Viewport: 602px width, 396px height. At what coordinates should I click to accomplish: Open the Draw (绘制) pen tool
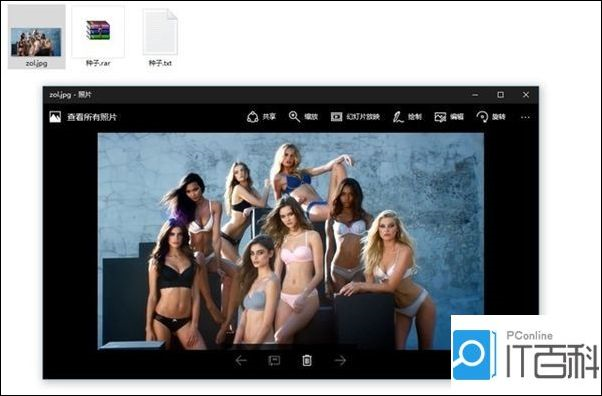[x=407, y=117]
